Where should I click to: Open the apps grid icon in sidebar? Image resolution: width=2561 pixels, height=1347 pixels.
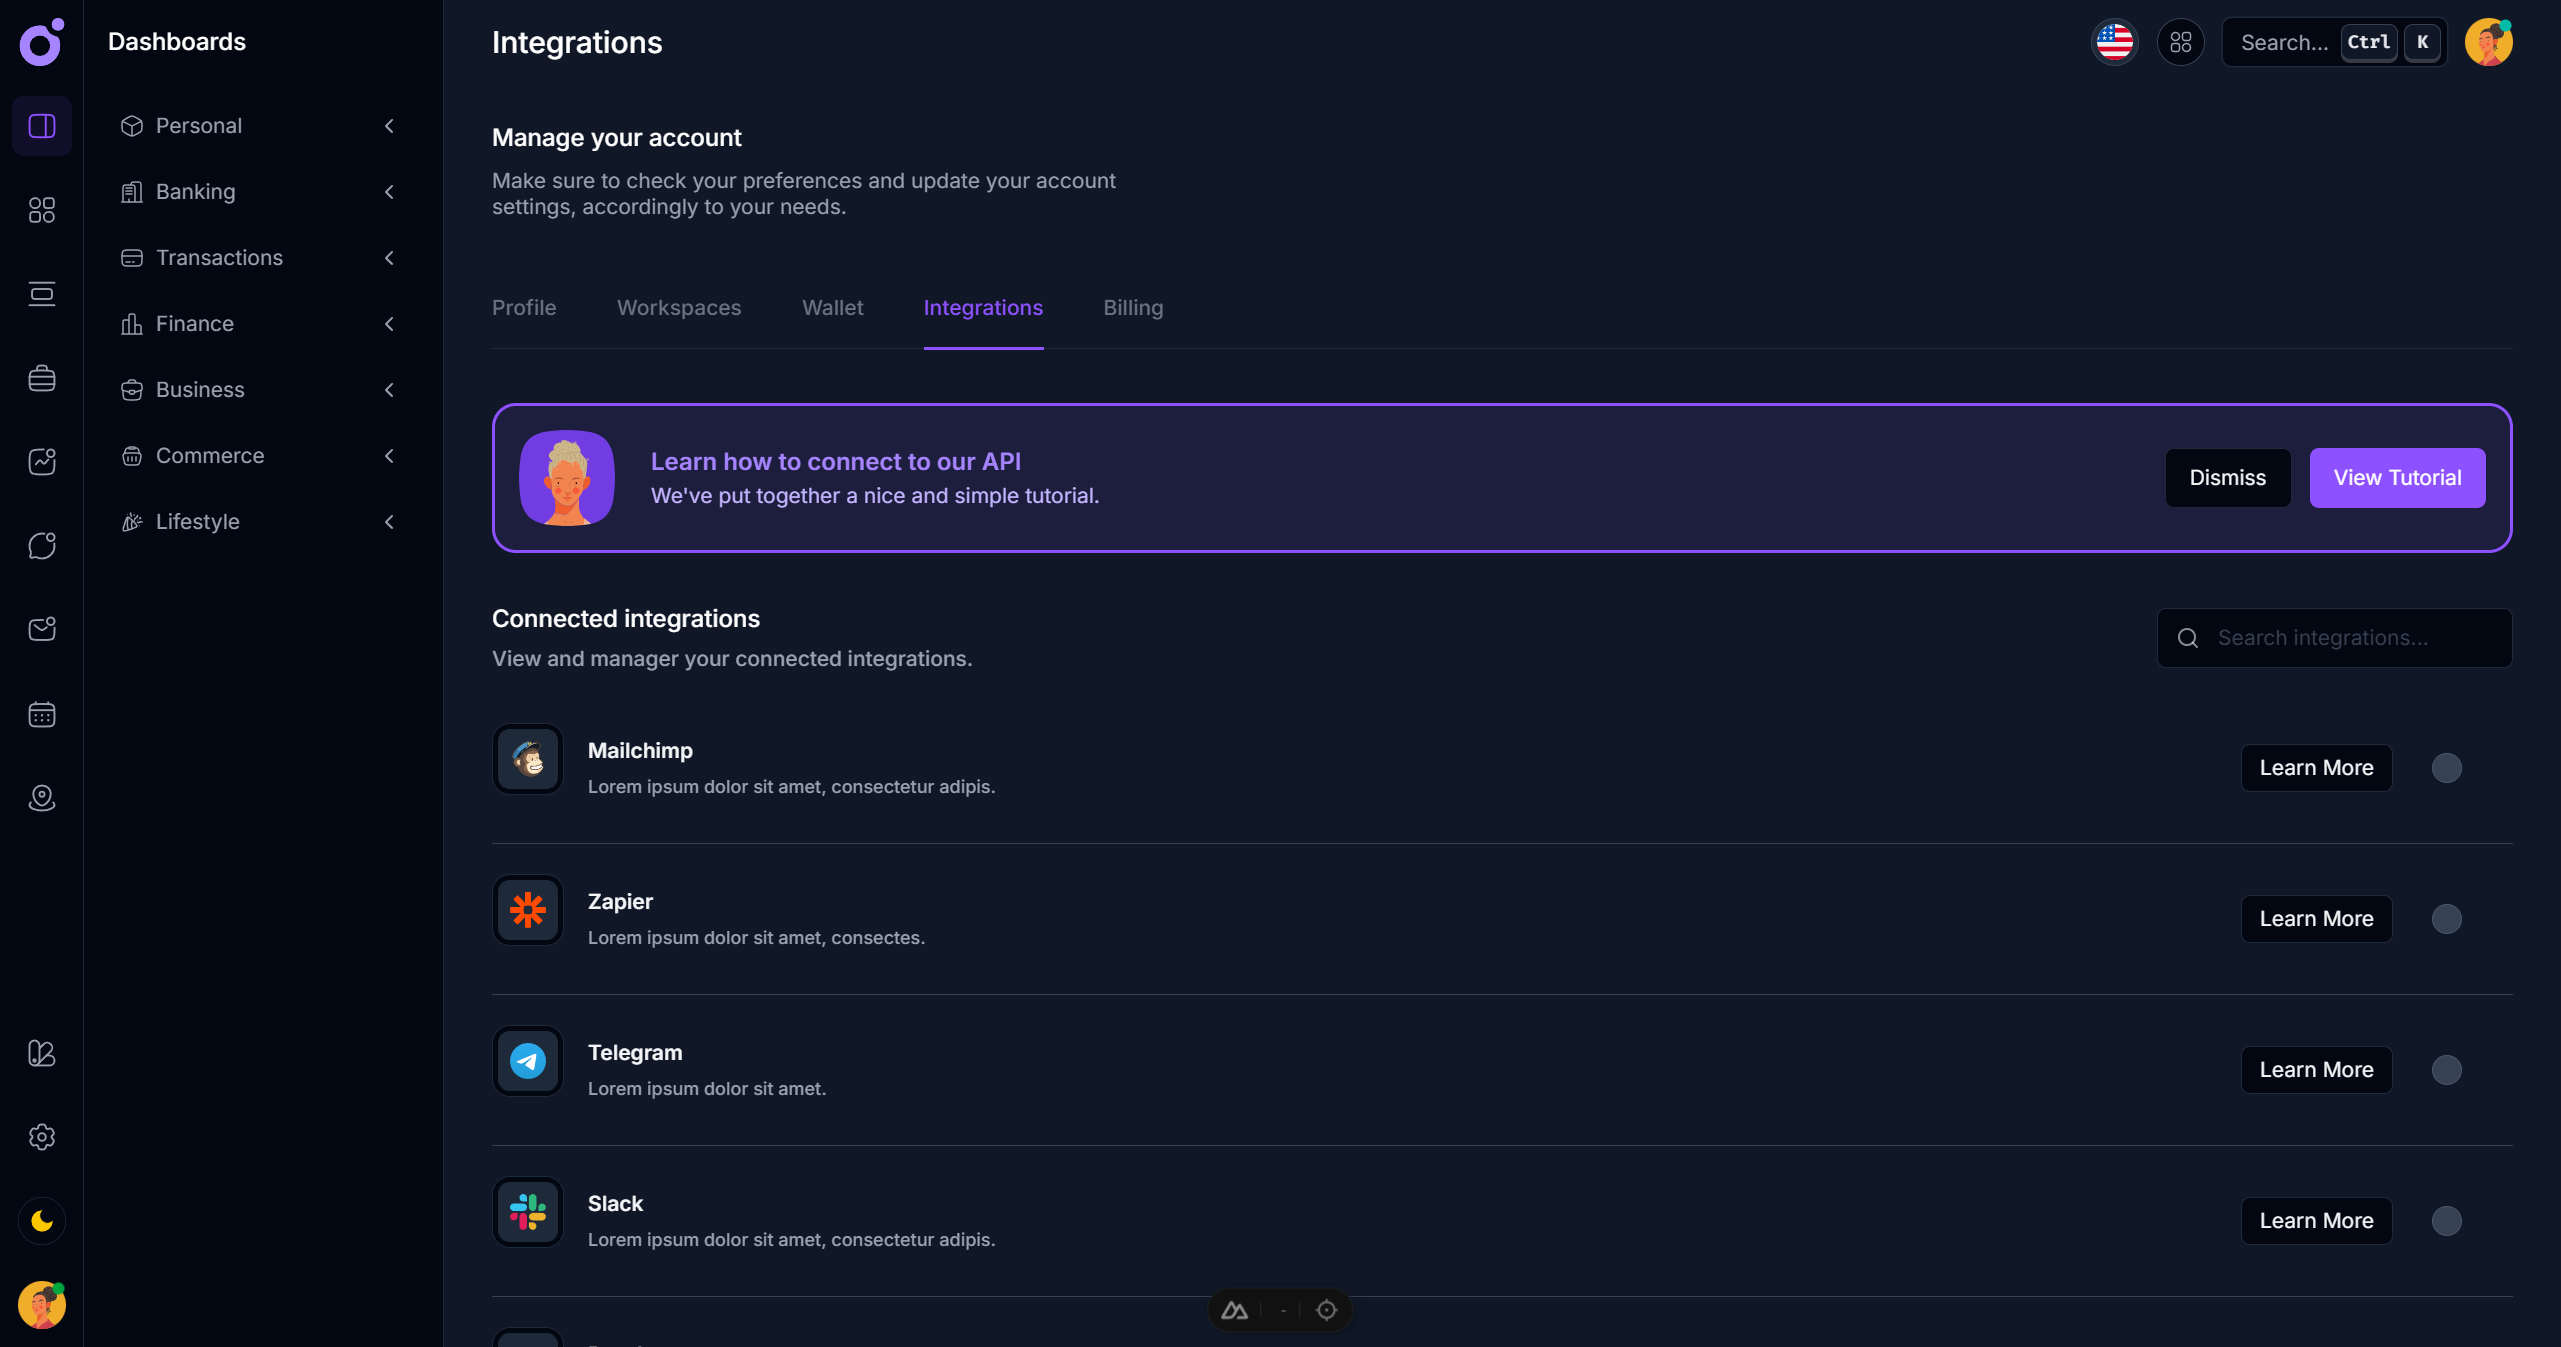click(41, 210)
